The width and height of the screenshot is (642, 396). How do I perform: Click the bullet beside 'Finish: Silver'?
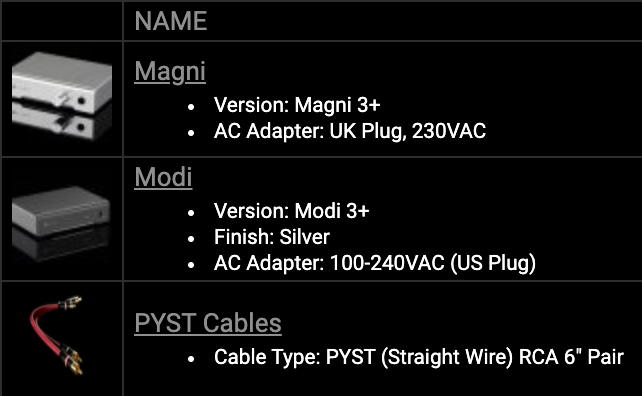191,239
